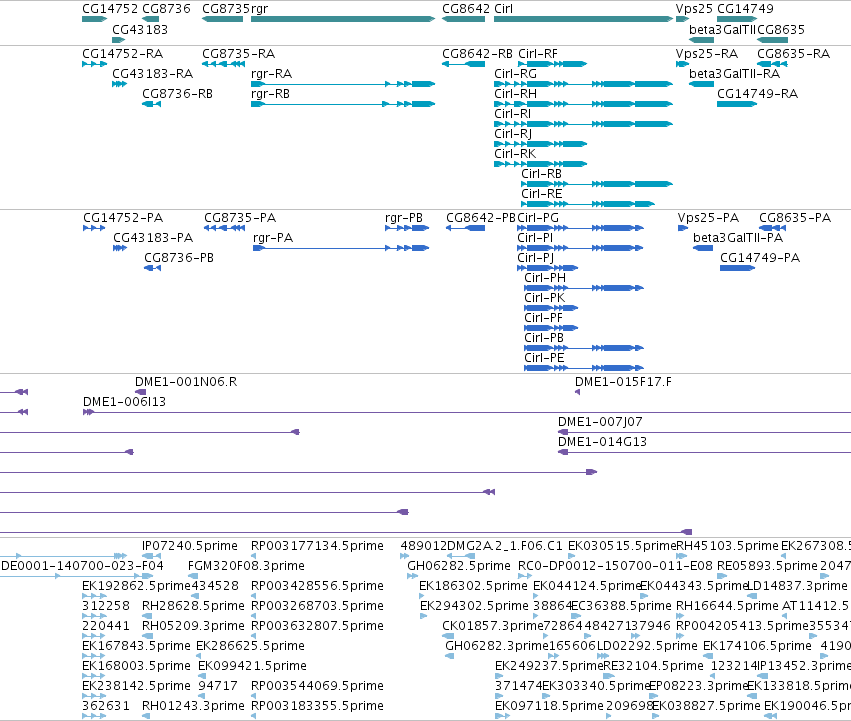
Task: Click the CG8642-RB transcript label
Action: pyautogui.click(x=478, y=54)
